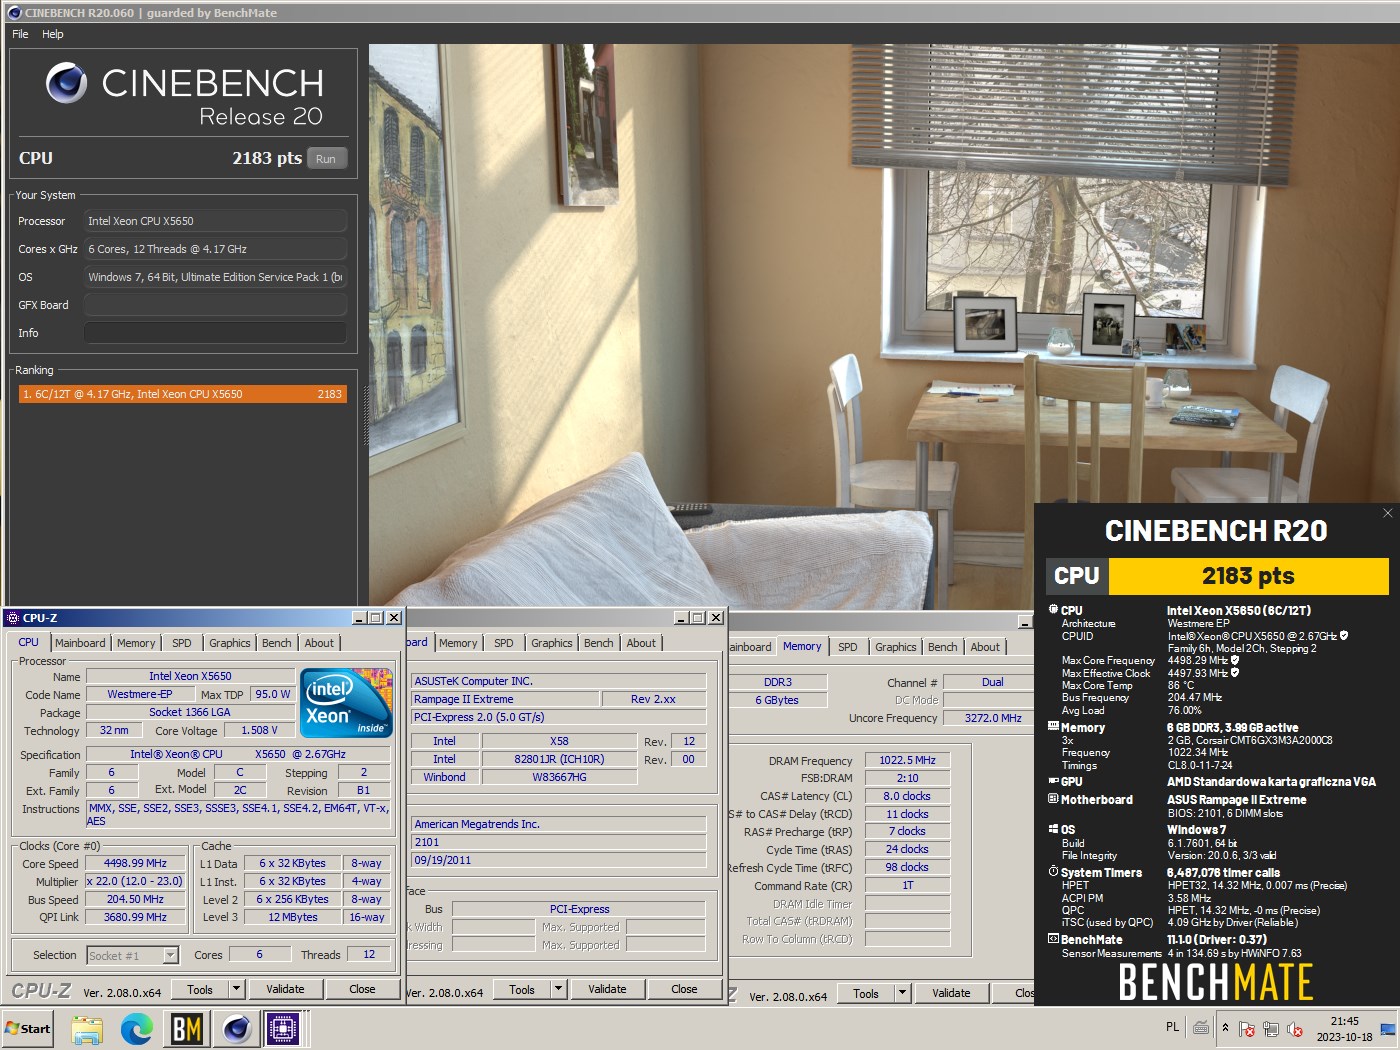This screenshot has height=1050, width=1400.
Task: Launch Microsoft Edge from the taskbar
Action: pyautogui.click(x=136, y=1028)
